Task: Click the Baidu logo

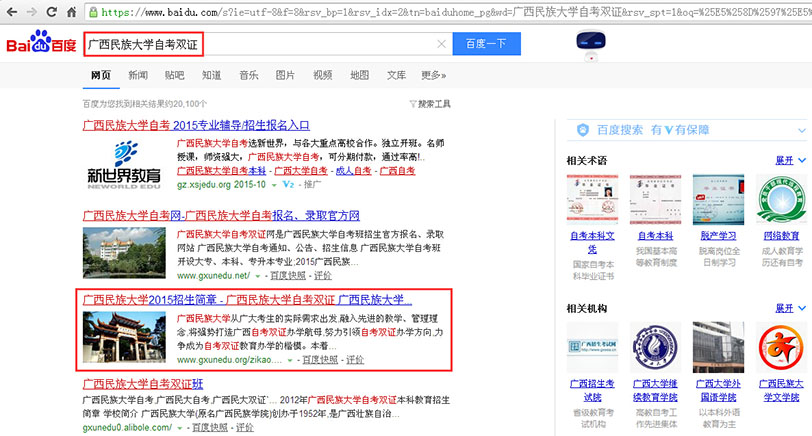Action: point(41,42)
